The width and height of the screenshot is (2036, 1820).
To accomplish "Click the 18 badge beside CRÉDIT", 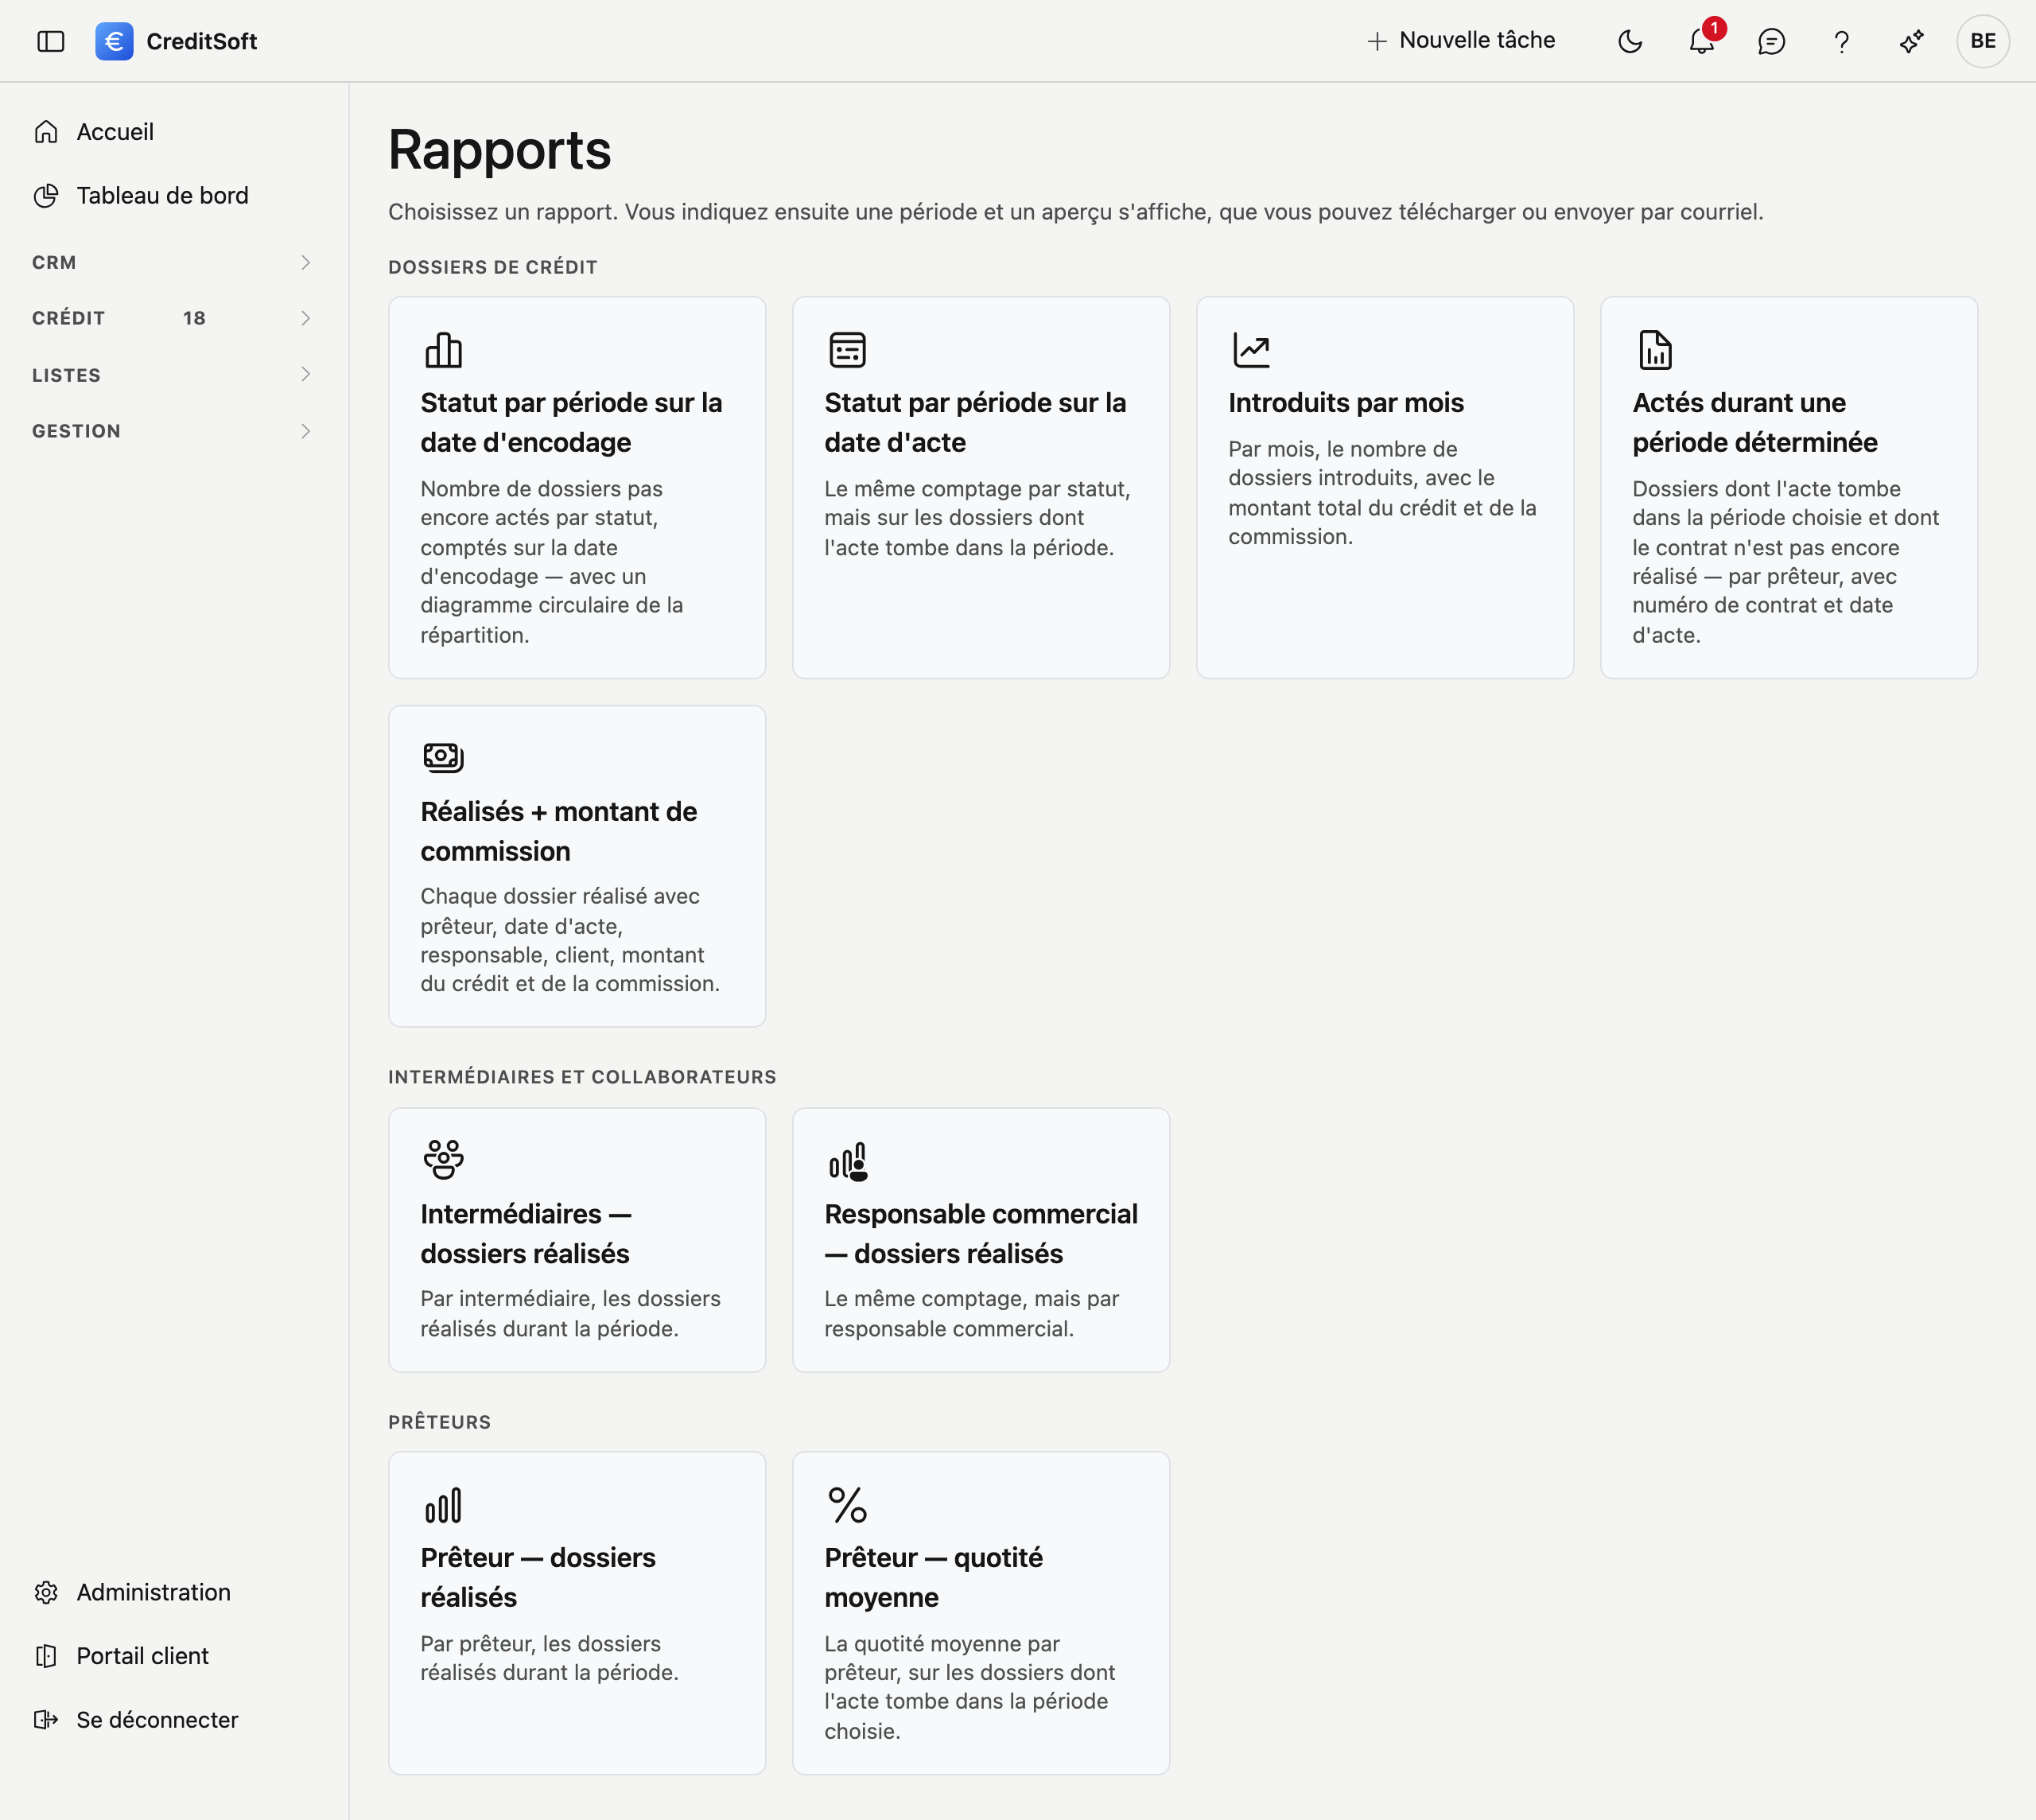I will (x=194, y=318).
